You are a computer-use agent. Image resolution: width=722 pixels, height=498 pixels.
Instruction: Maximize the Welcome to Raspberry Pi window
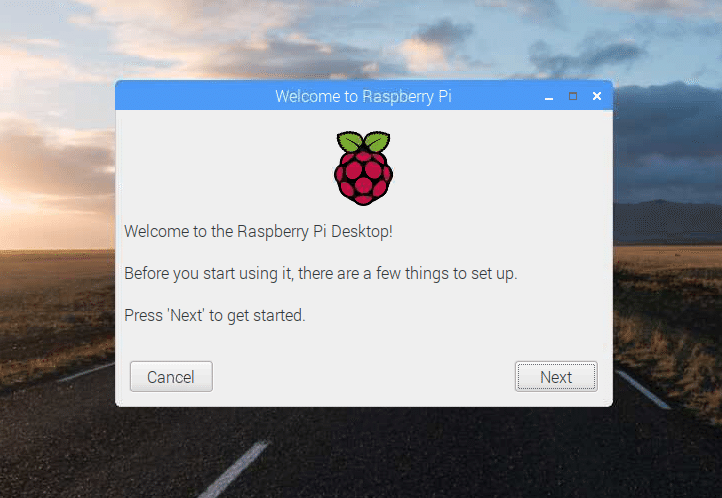coord(573,96)
